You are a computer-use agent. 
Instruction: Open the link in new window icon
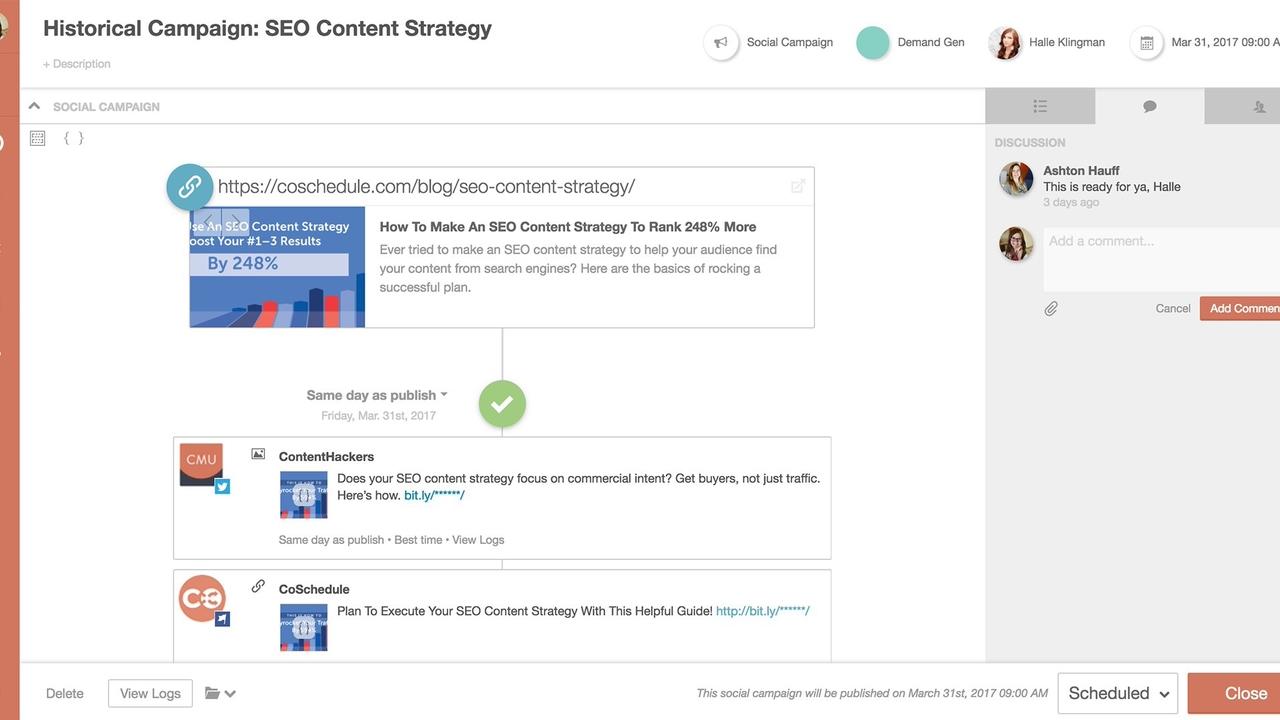click(x=798, y=186)
